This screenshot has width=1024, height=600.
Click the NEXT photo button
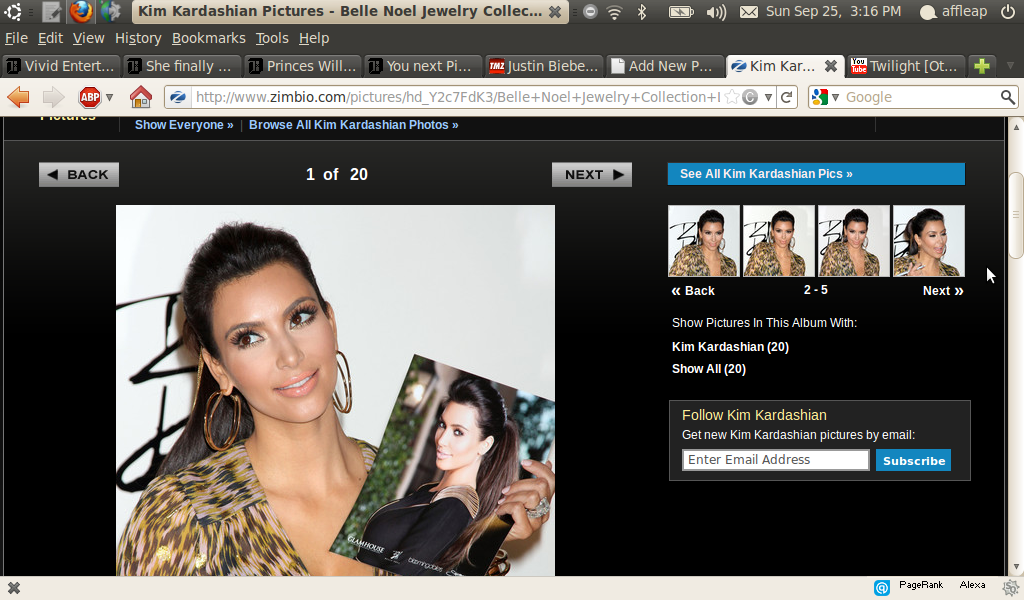point(592,174)
